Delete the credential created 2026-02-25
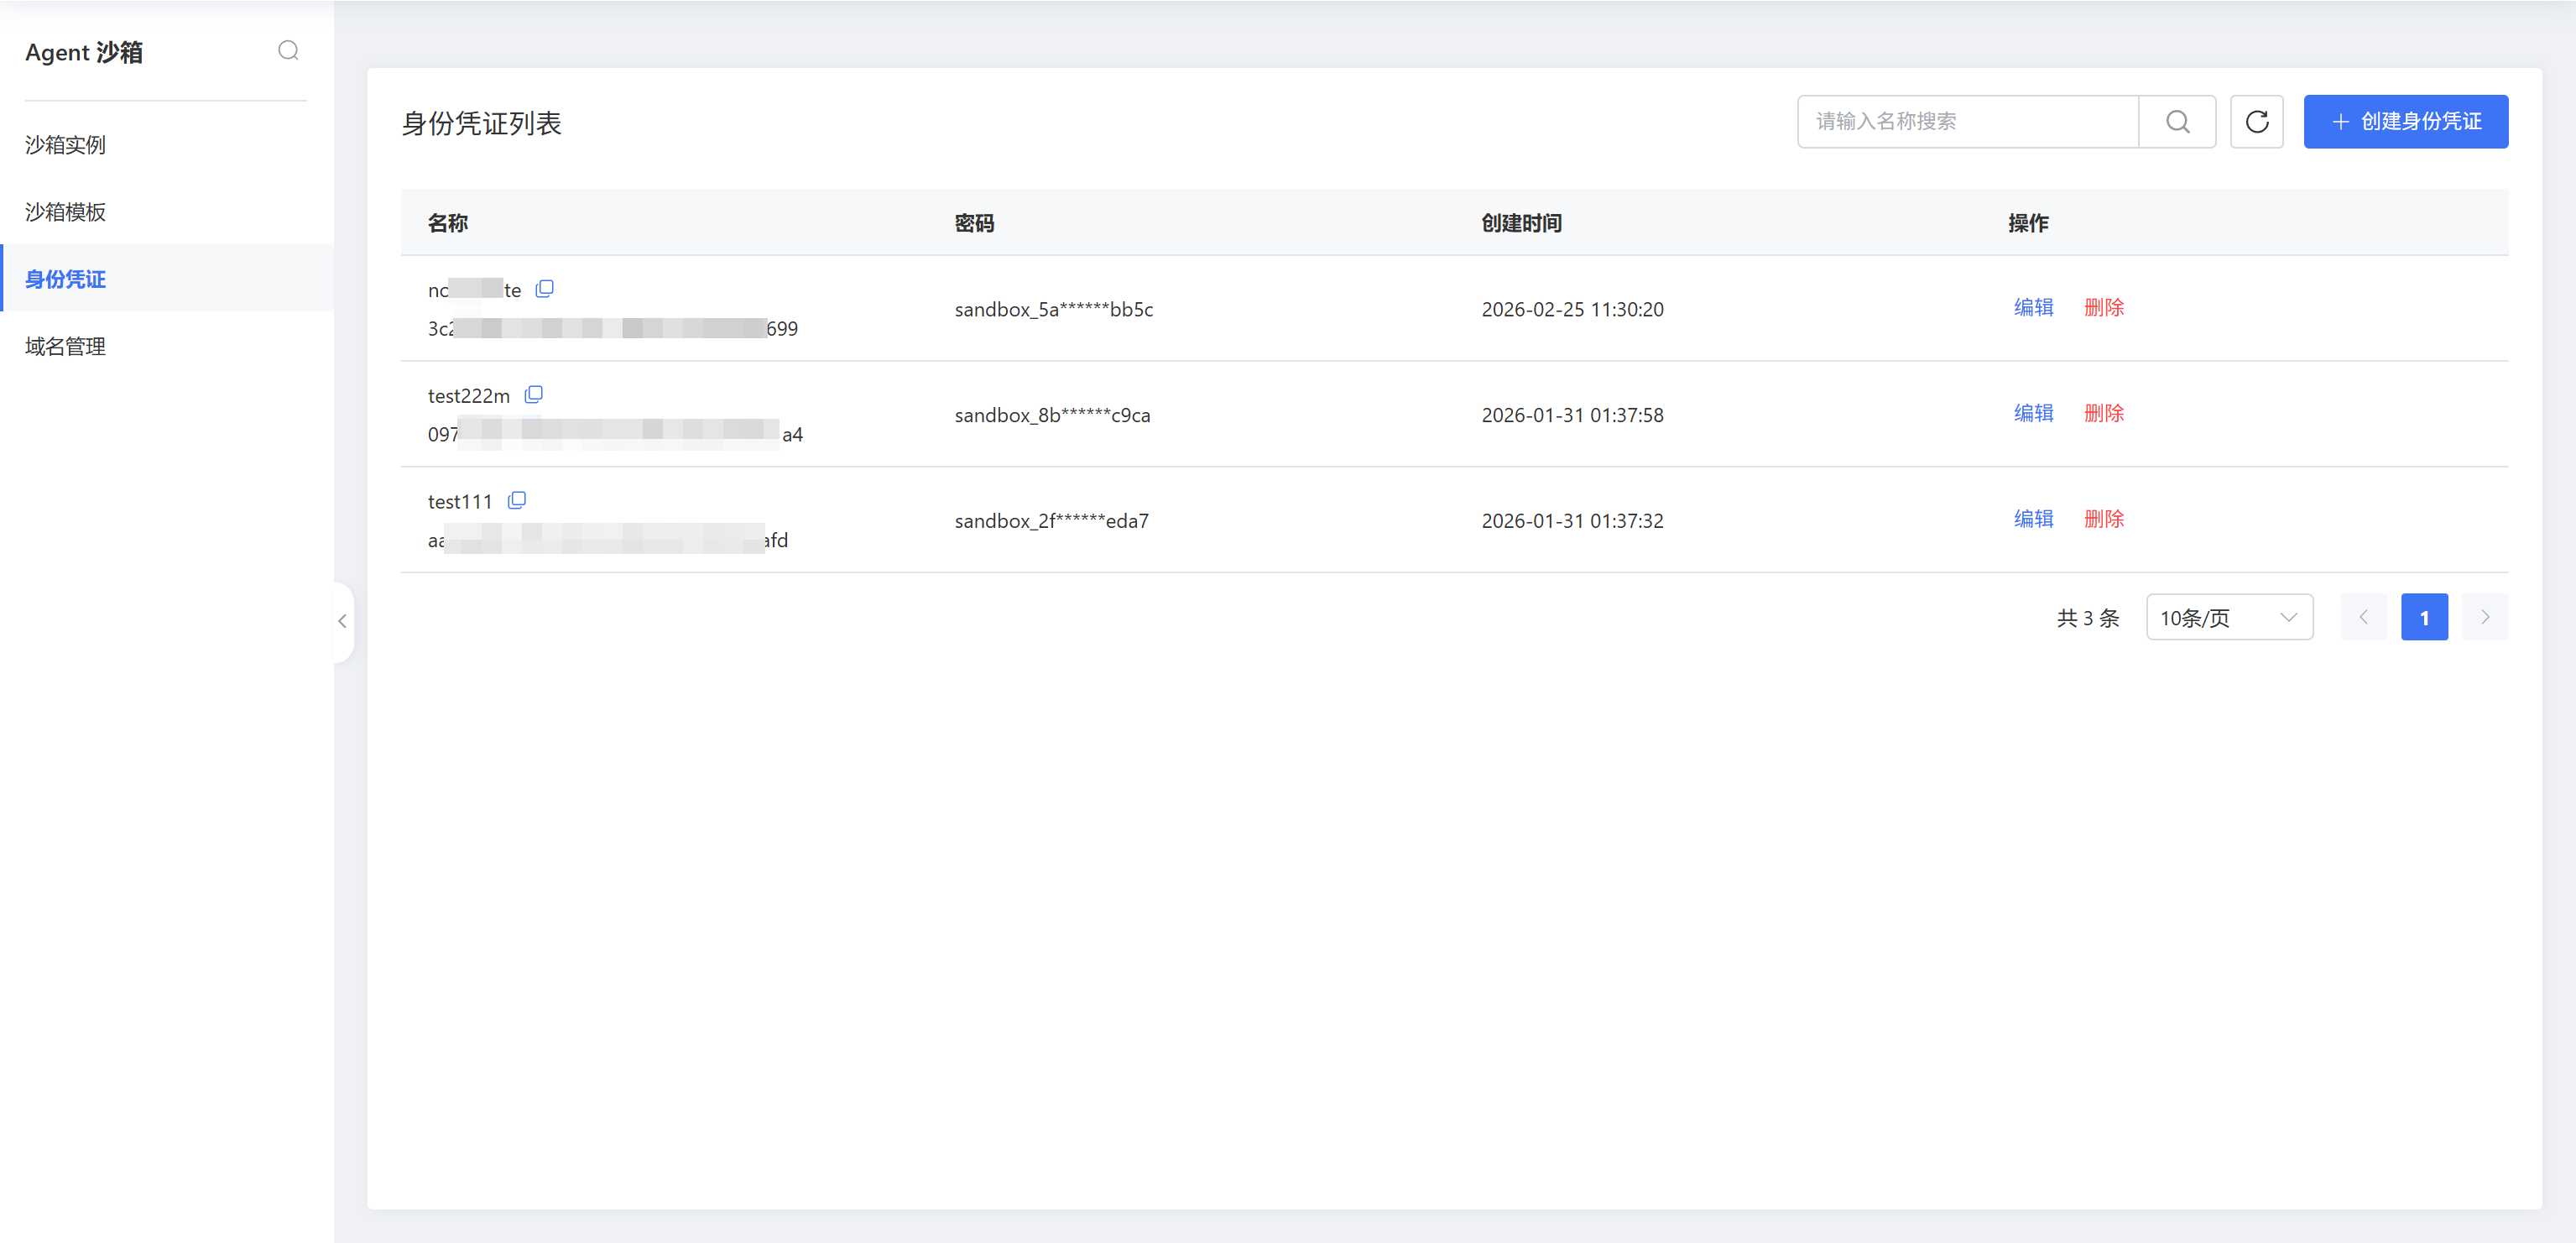 [2103, 308]
